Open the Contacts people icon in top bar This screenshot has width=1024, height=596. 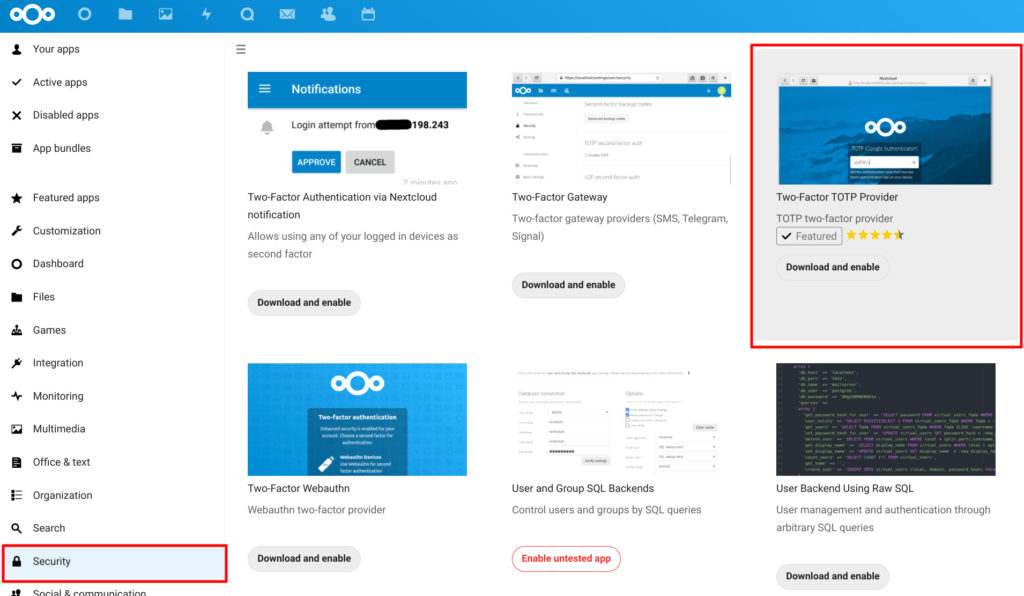pyautogui.click(x=328, y=14)
